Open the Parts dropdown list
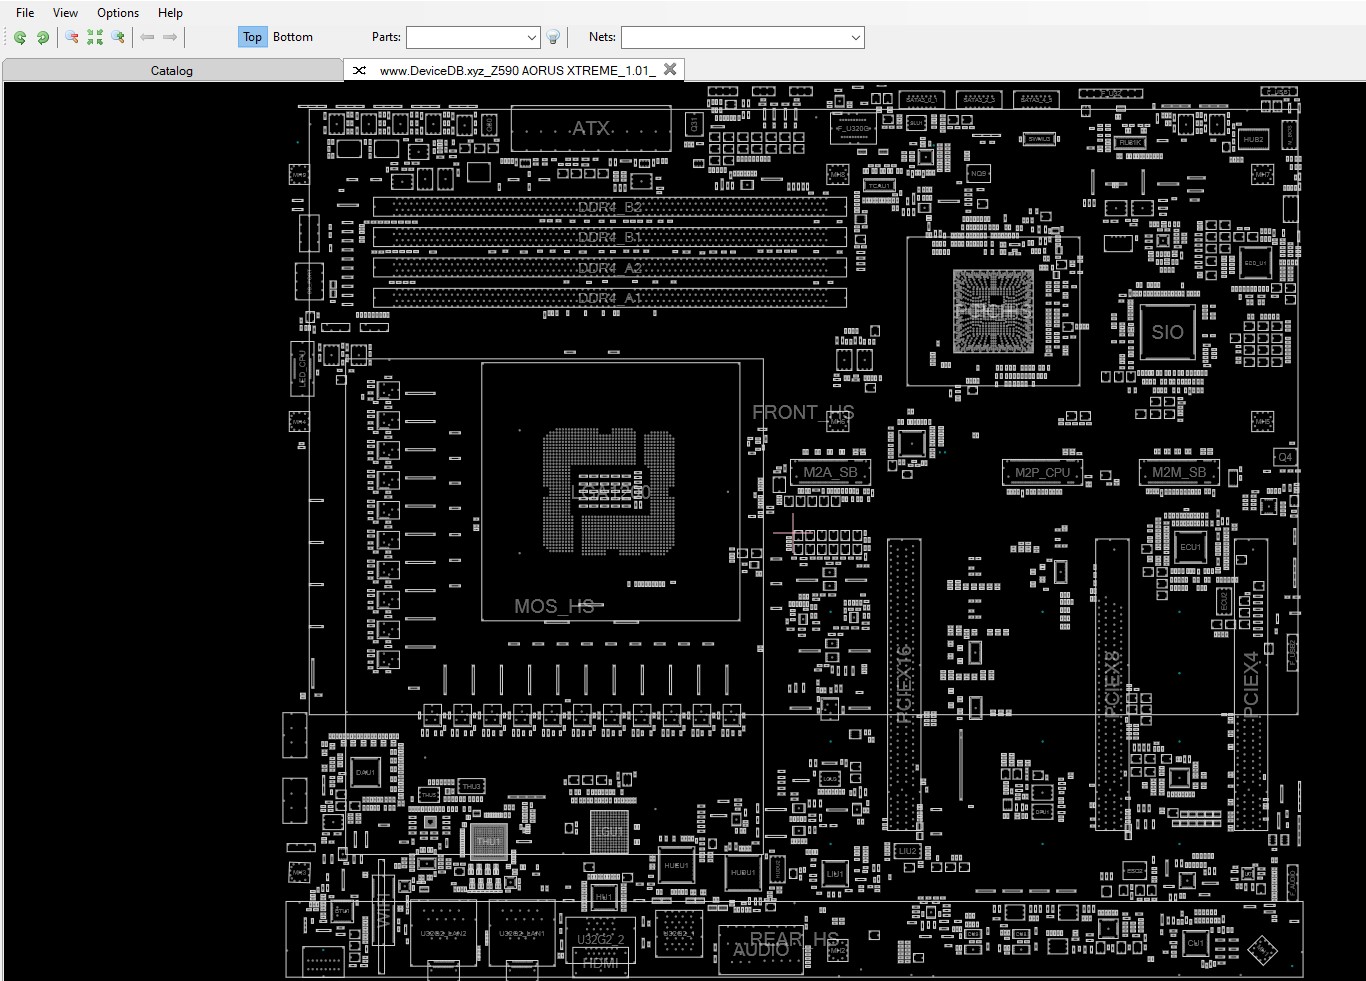Screen dimensions: 1366x981 pyautogui.click(x=531, y=37)
